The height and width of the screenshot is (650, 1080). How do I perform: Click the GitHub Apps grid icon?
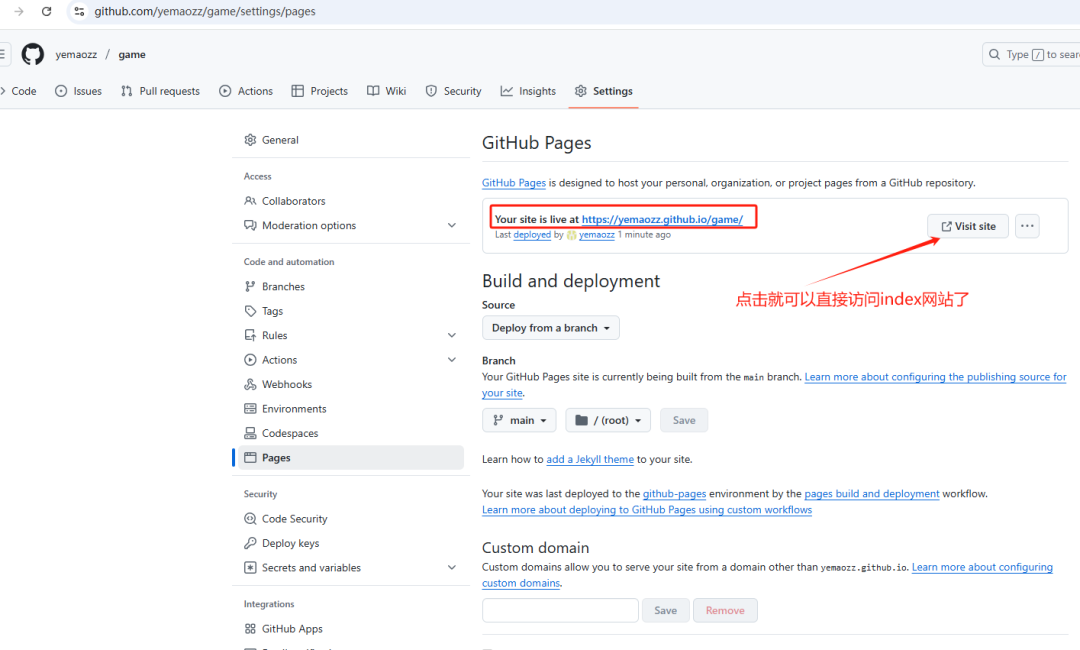pos(250,629)
